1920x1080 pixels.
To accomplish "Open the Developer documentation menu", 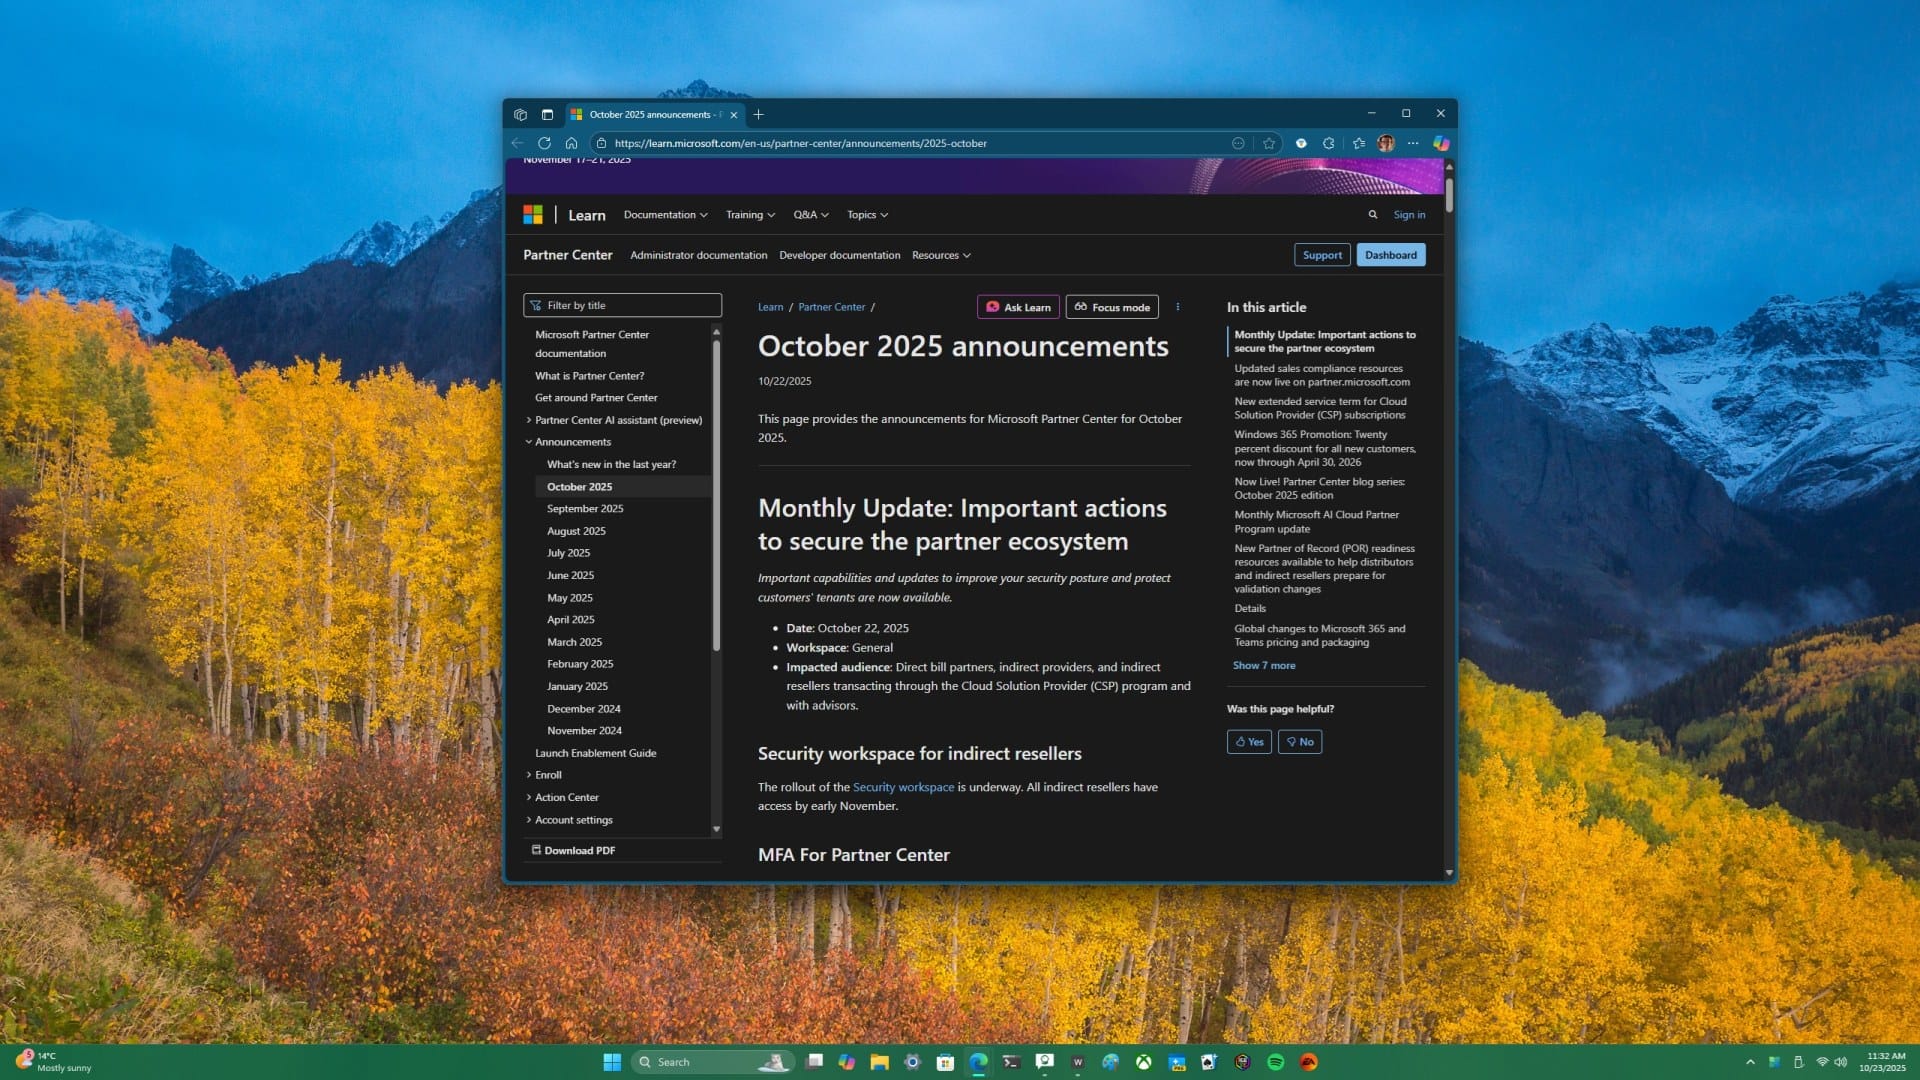I will (x=839, y=255).
